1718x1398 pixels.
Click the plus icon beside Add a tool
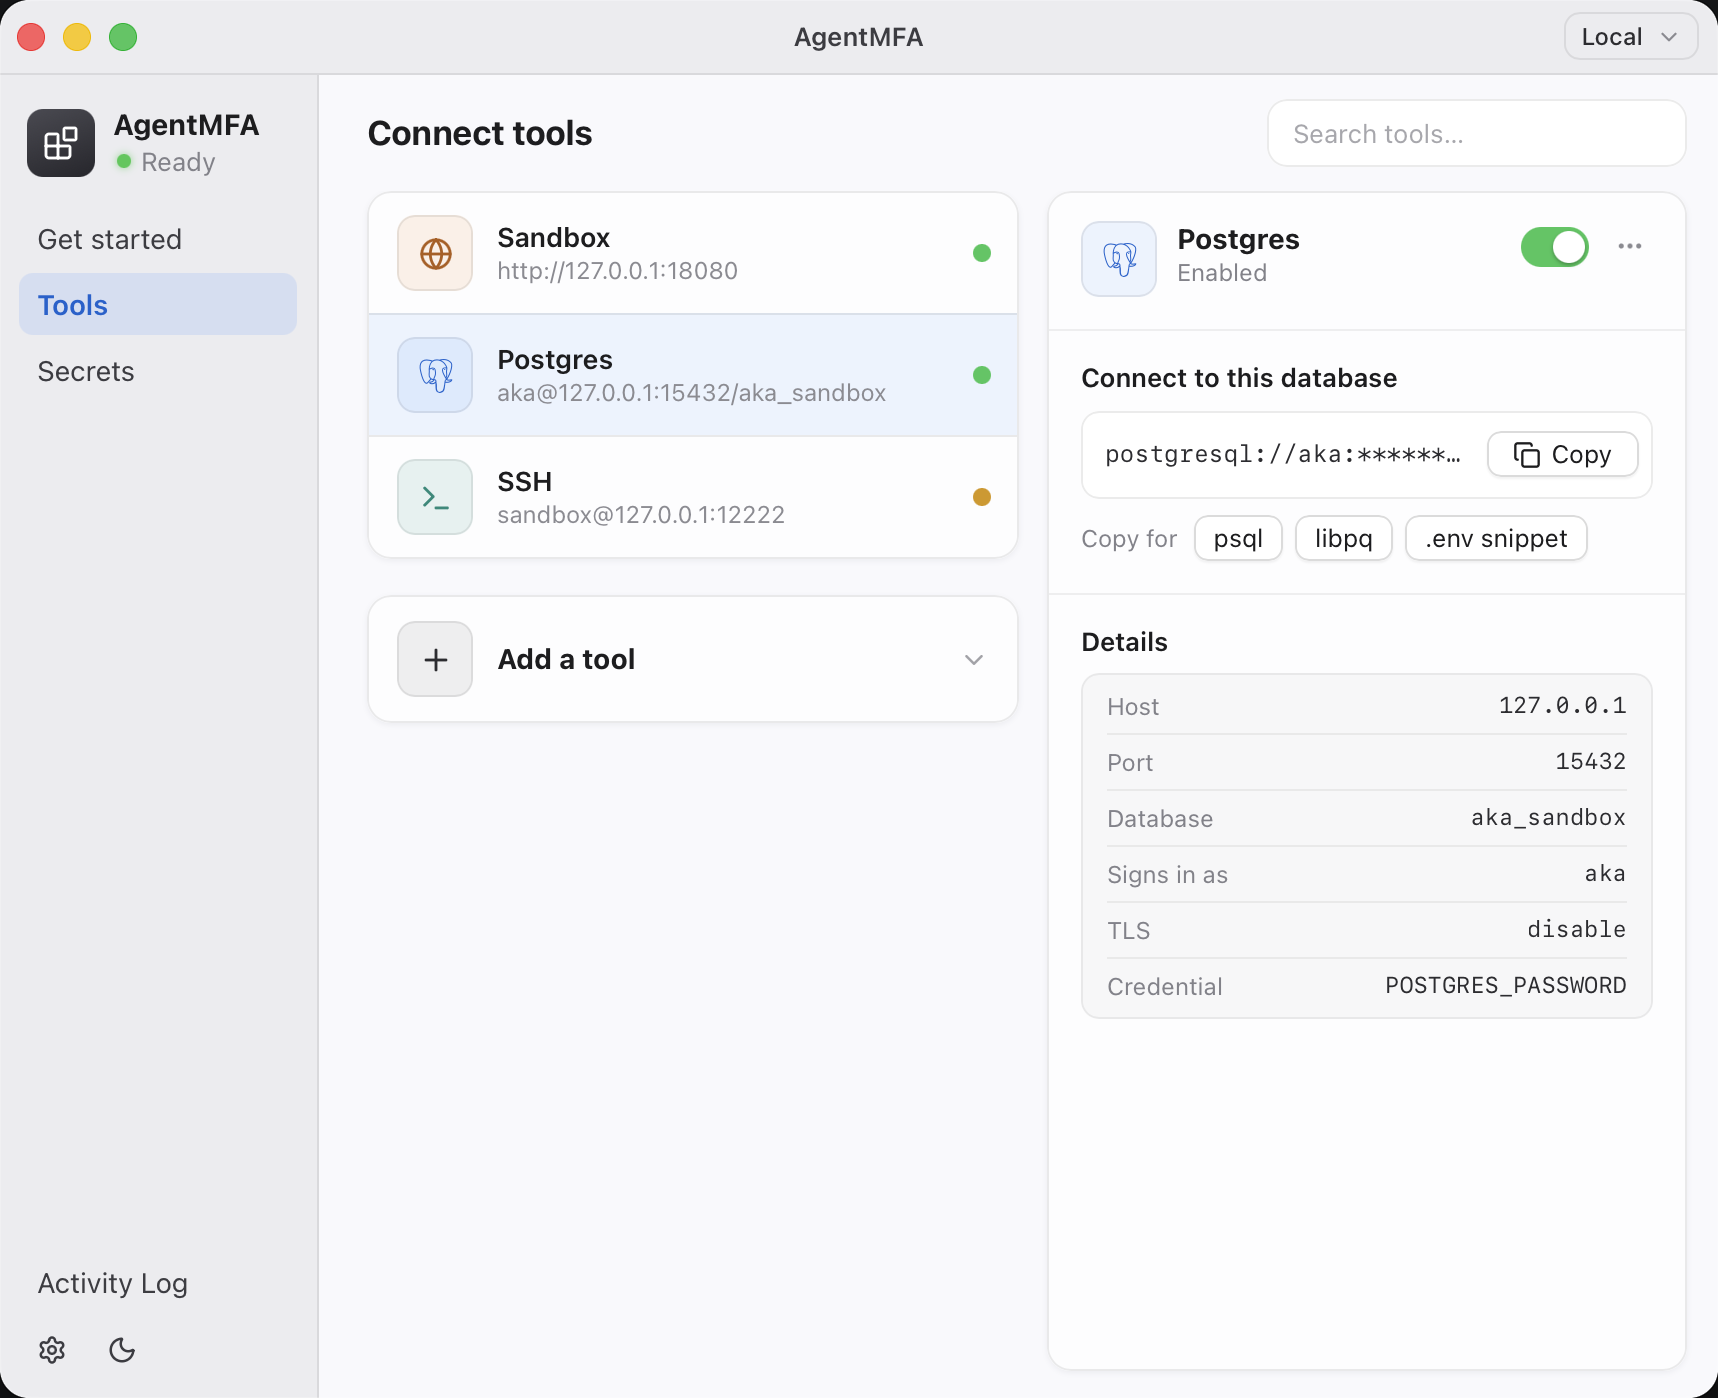[x=435, y=659]
